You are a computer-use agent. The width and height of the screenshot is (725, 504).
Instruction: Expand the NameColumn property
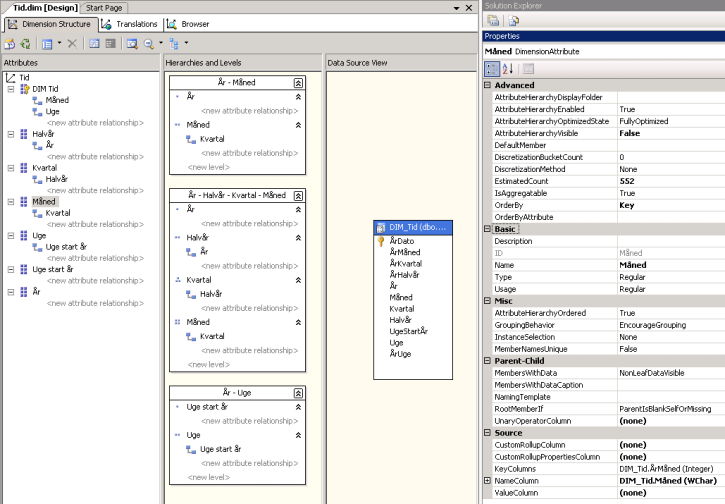pyautogui.click(x=487, y=481)
